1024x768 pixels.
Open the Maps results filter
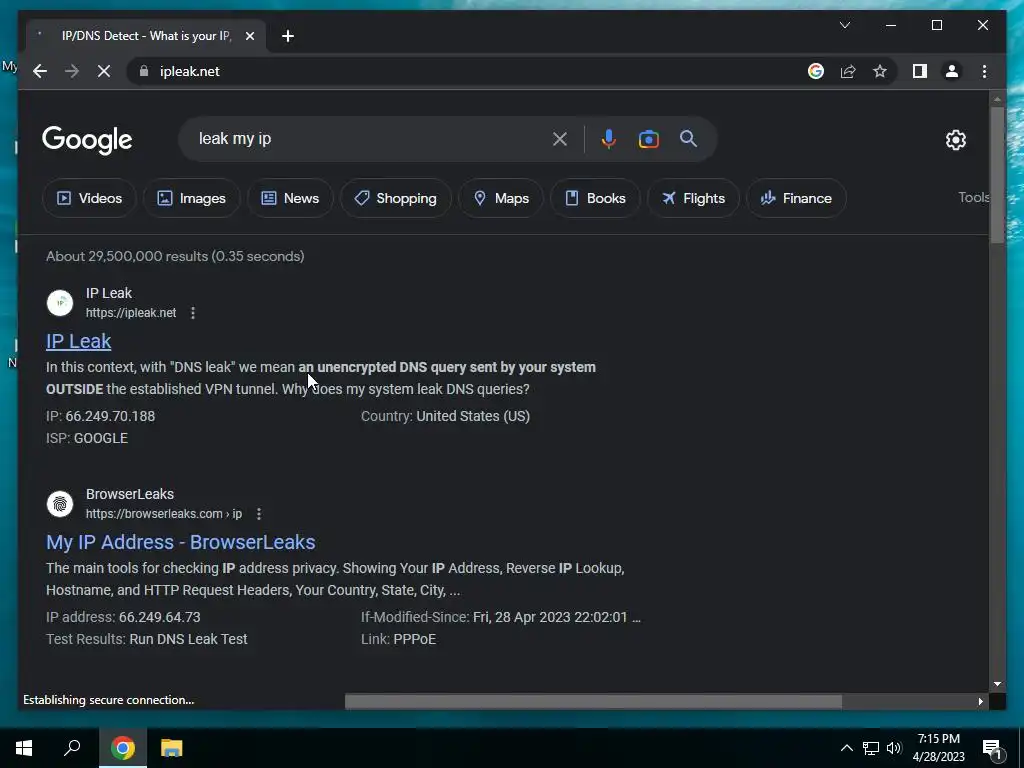pos(501,198)
